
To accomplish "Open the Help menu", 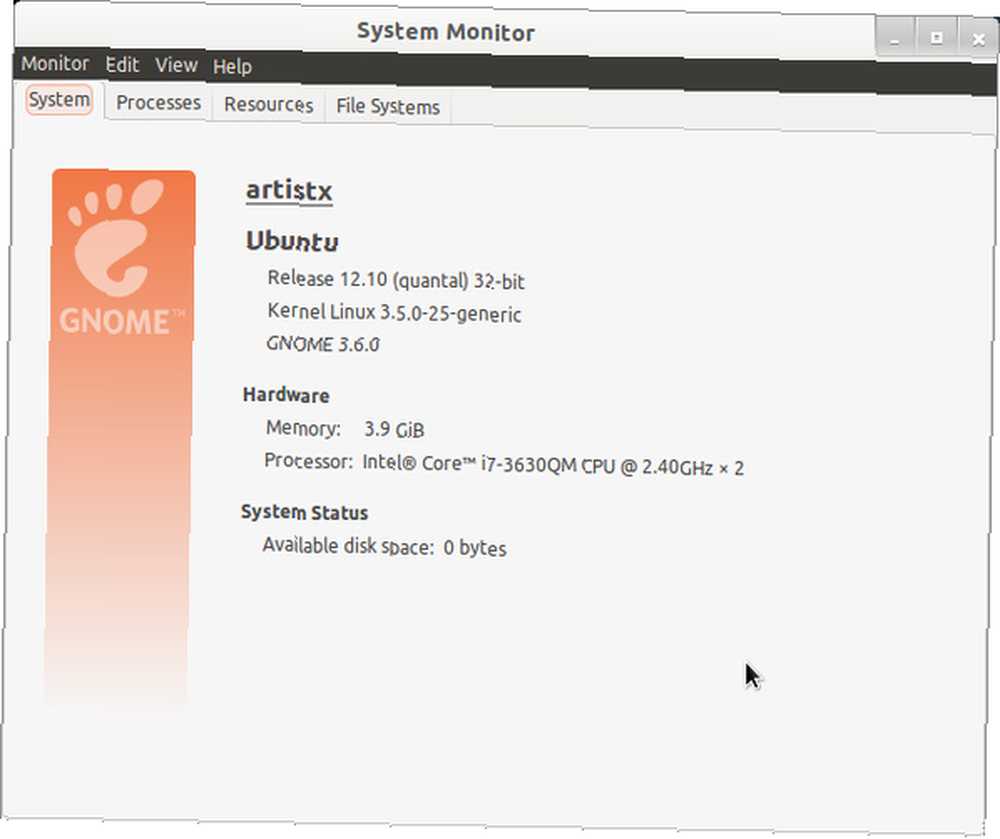I will [x=232, y=66].
